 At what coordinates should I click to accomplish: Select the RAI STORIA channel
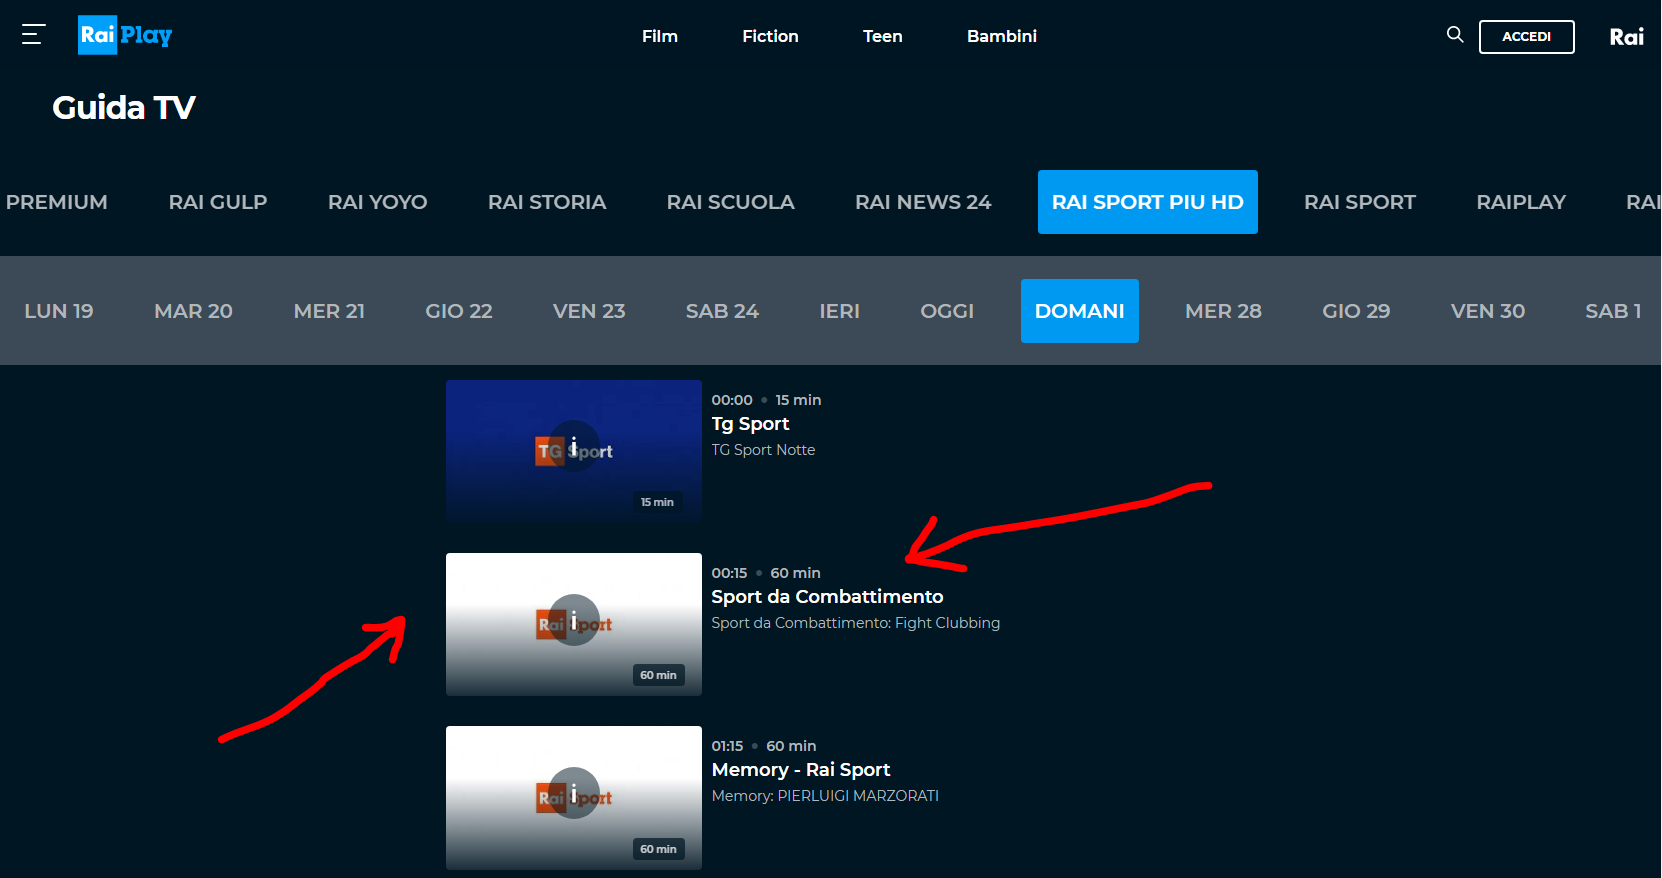pos(546,202)
